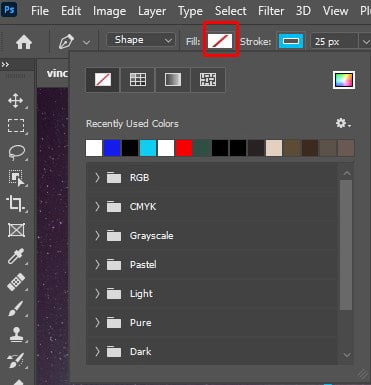Expand the Dark swatch group

pos(97,352)
